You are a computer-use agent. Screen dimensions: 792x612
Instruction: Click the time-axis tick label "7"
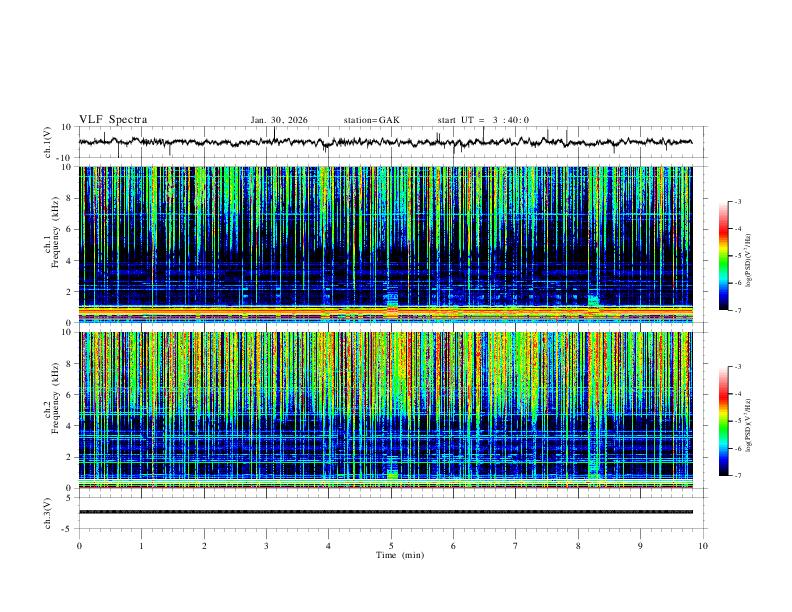(516, 546)
